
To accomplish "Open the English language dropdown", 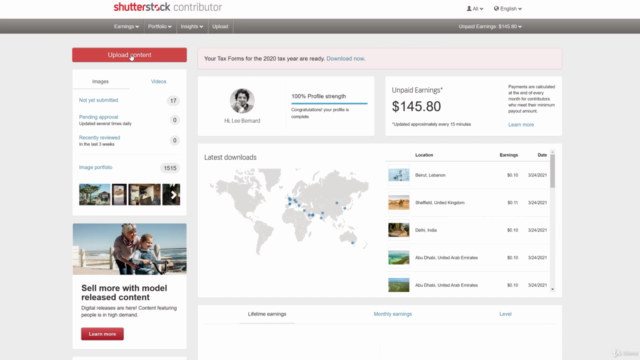I will (508, 9).
